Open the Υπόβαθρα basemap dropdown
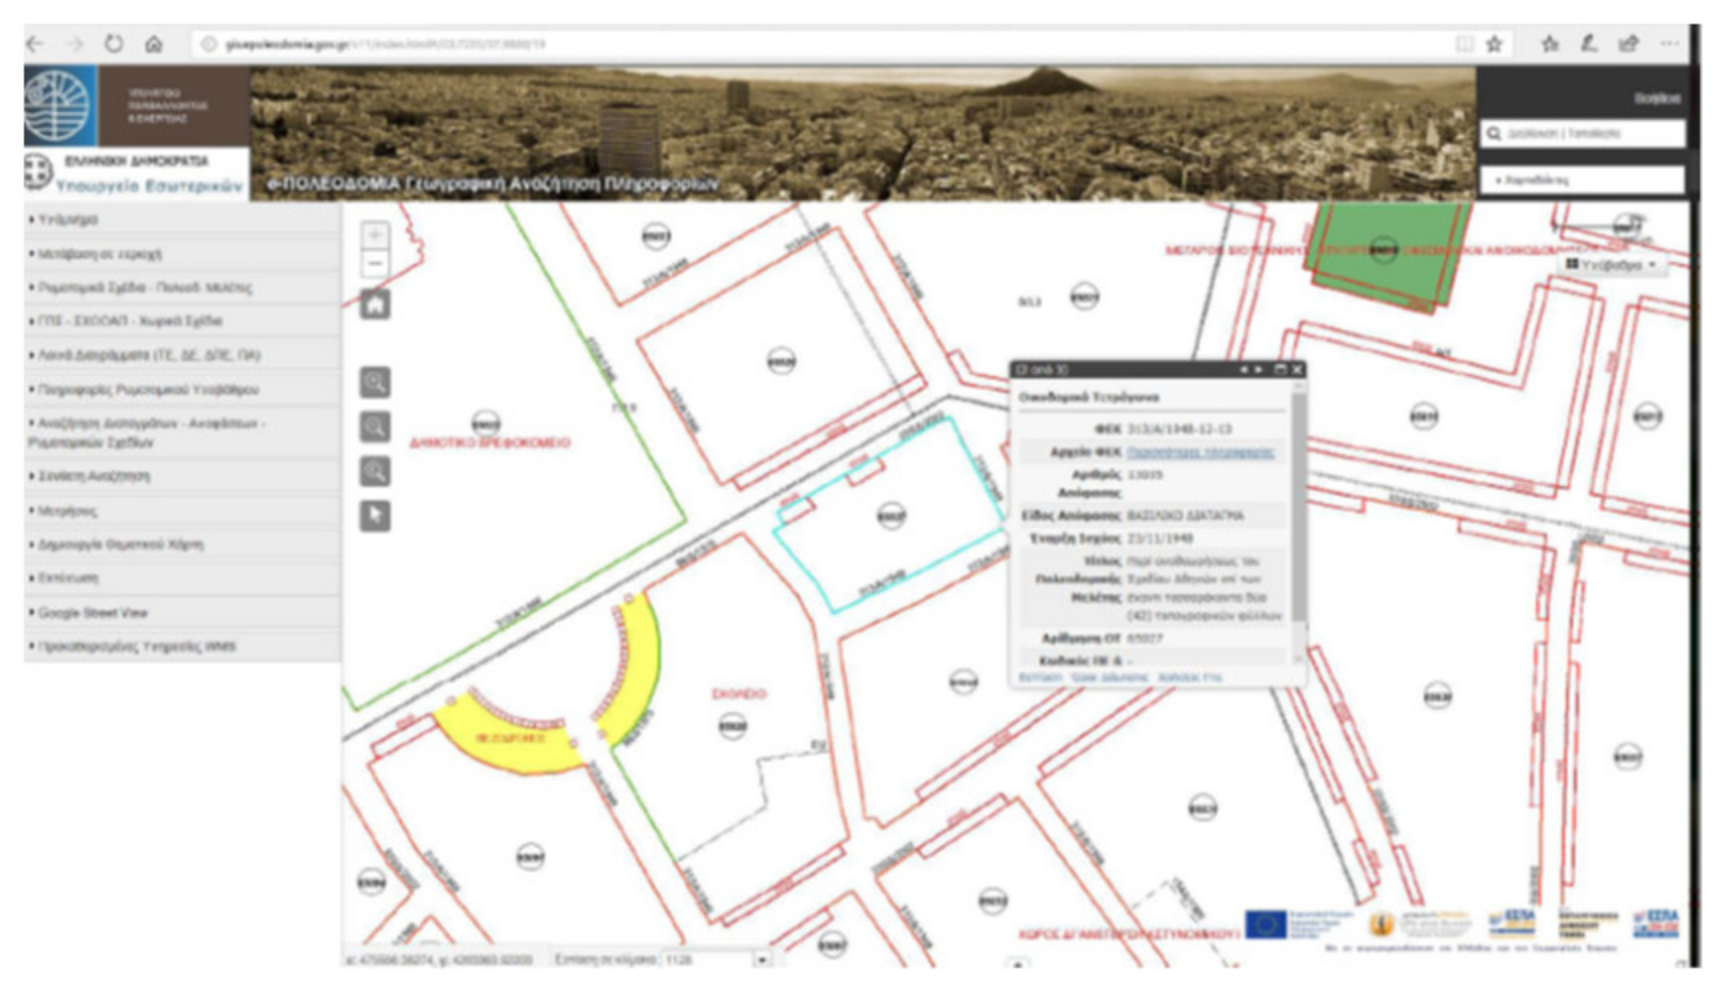The image size is (1720, 984). [1611, 265]
